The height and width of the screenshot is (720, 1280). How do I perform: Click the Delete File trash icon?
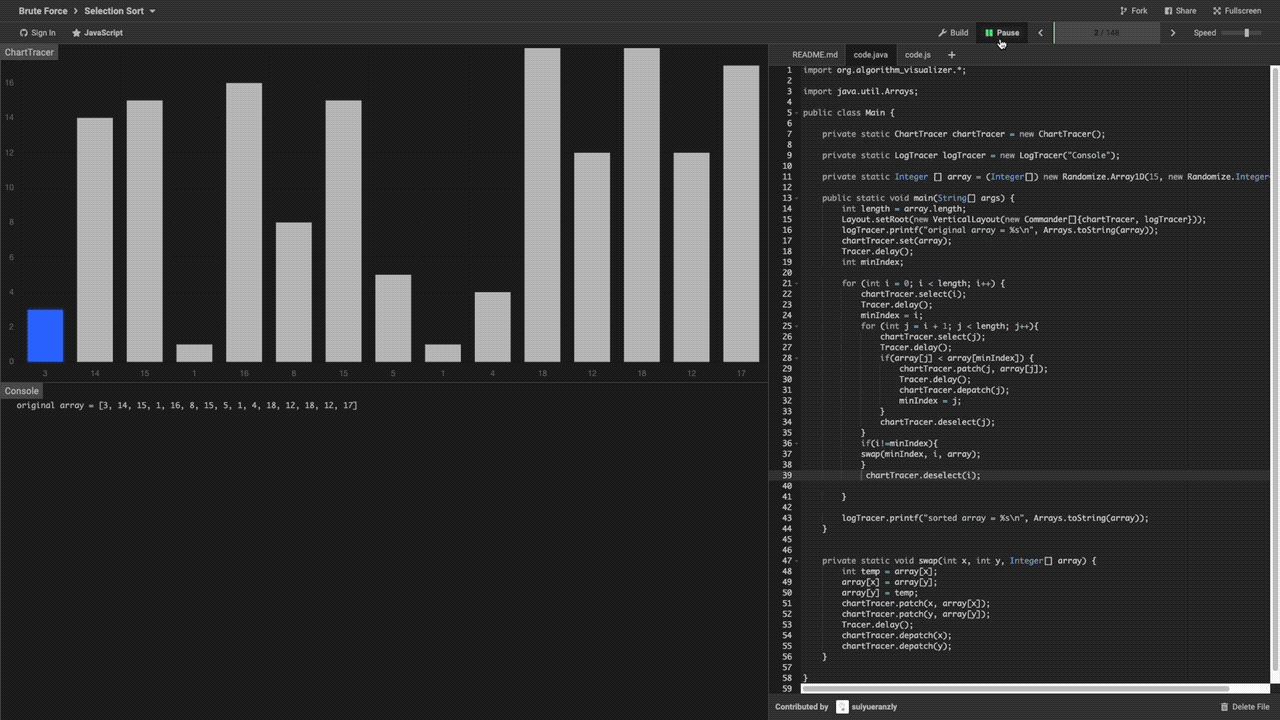[1225, 707]
